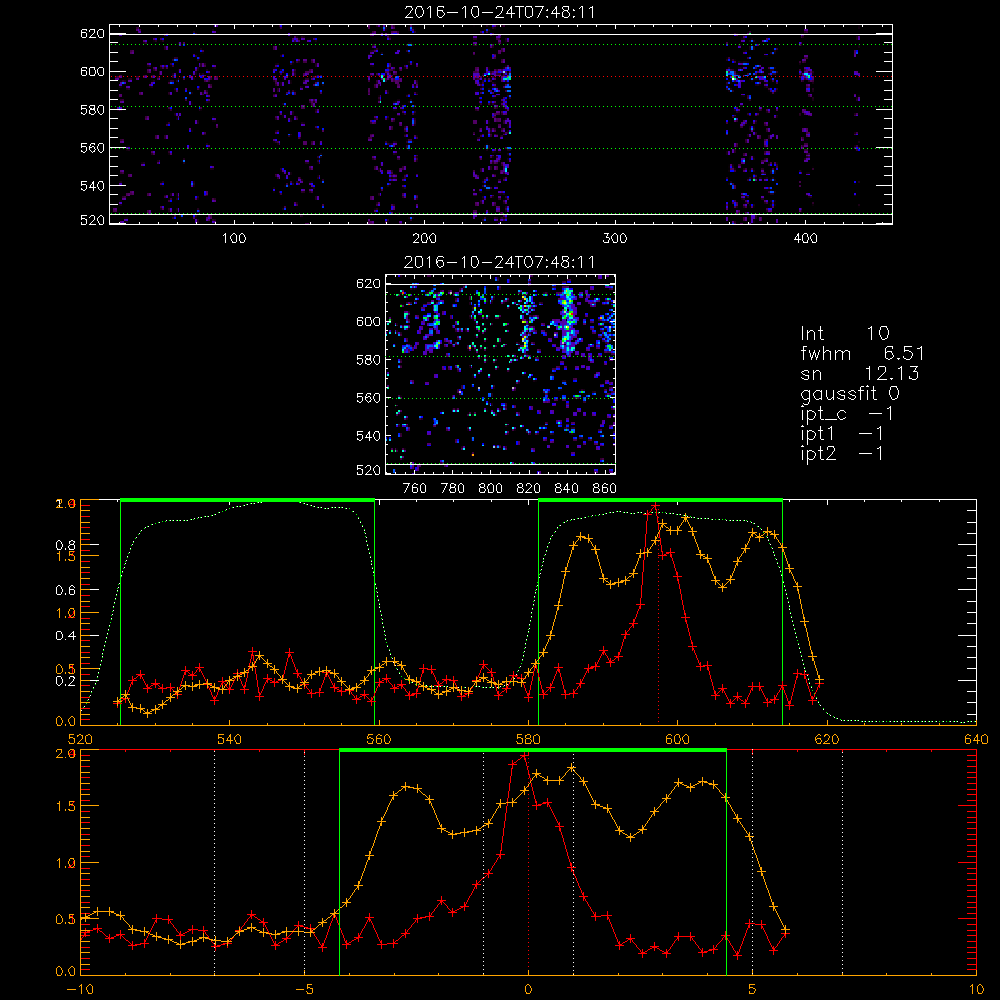Select the 'ipt2 -1' readout line

click(x=842, y=453)
